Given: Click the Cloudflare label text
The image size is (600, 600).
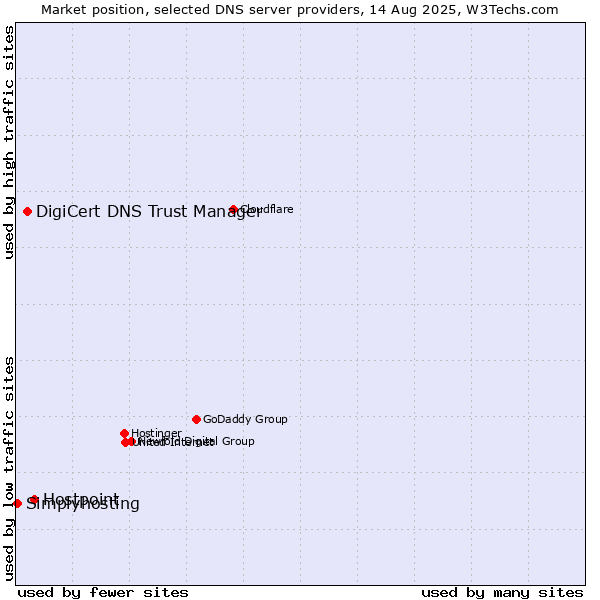Looking at the screenshot, I should (x=267, y=209).
